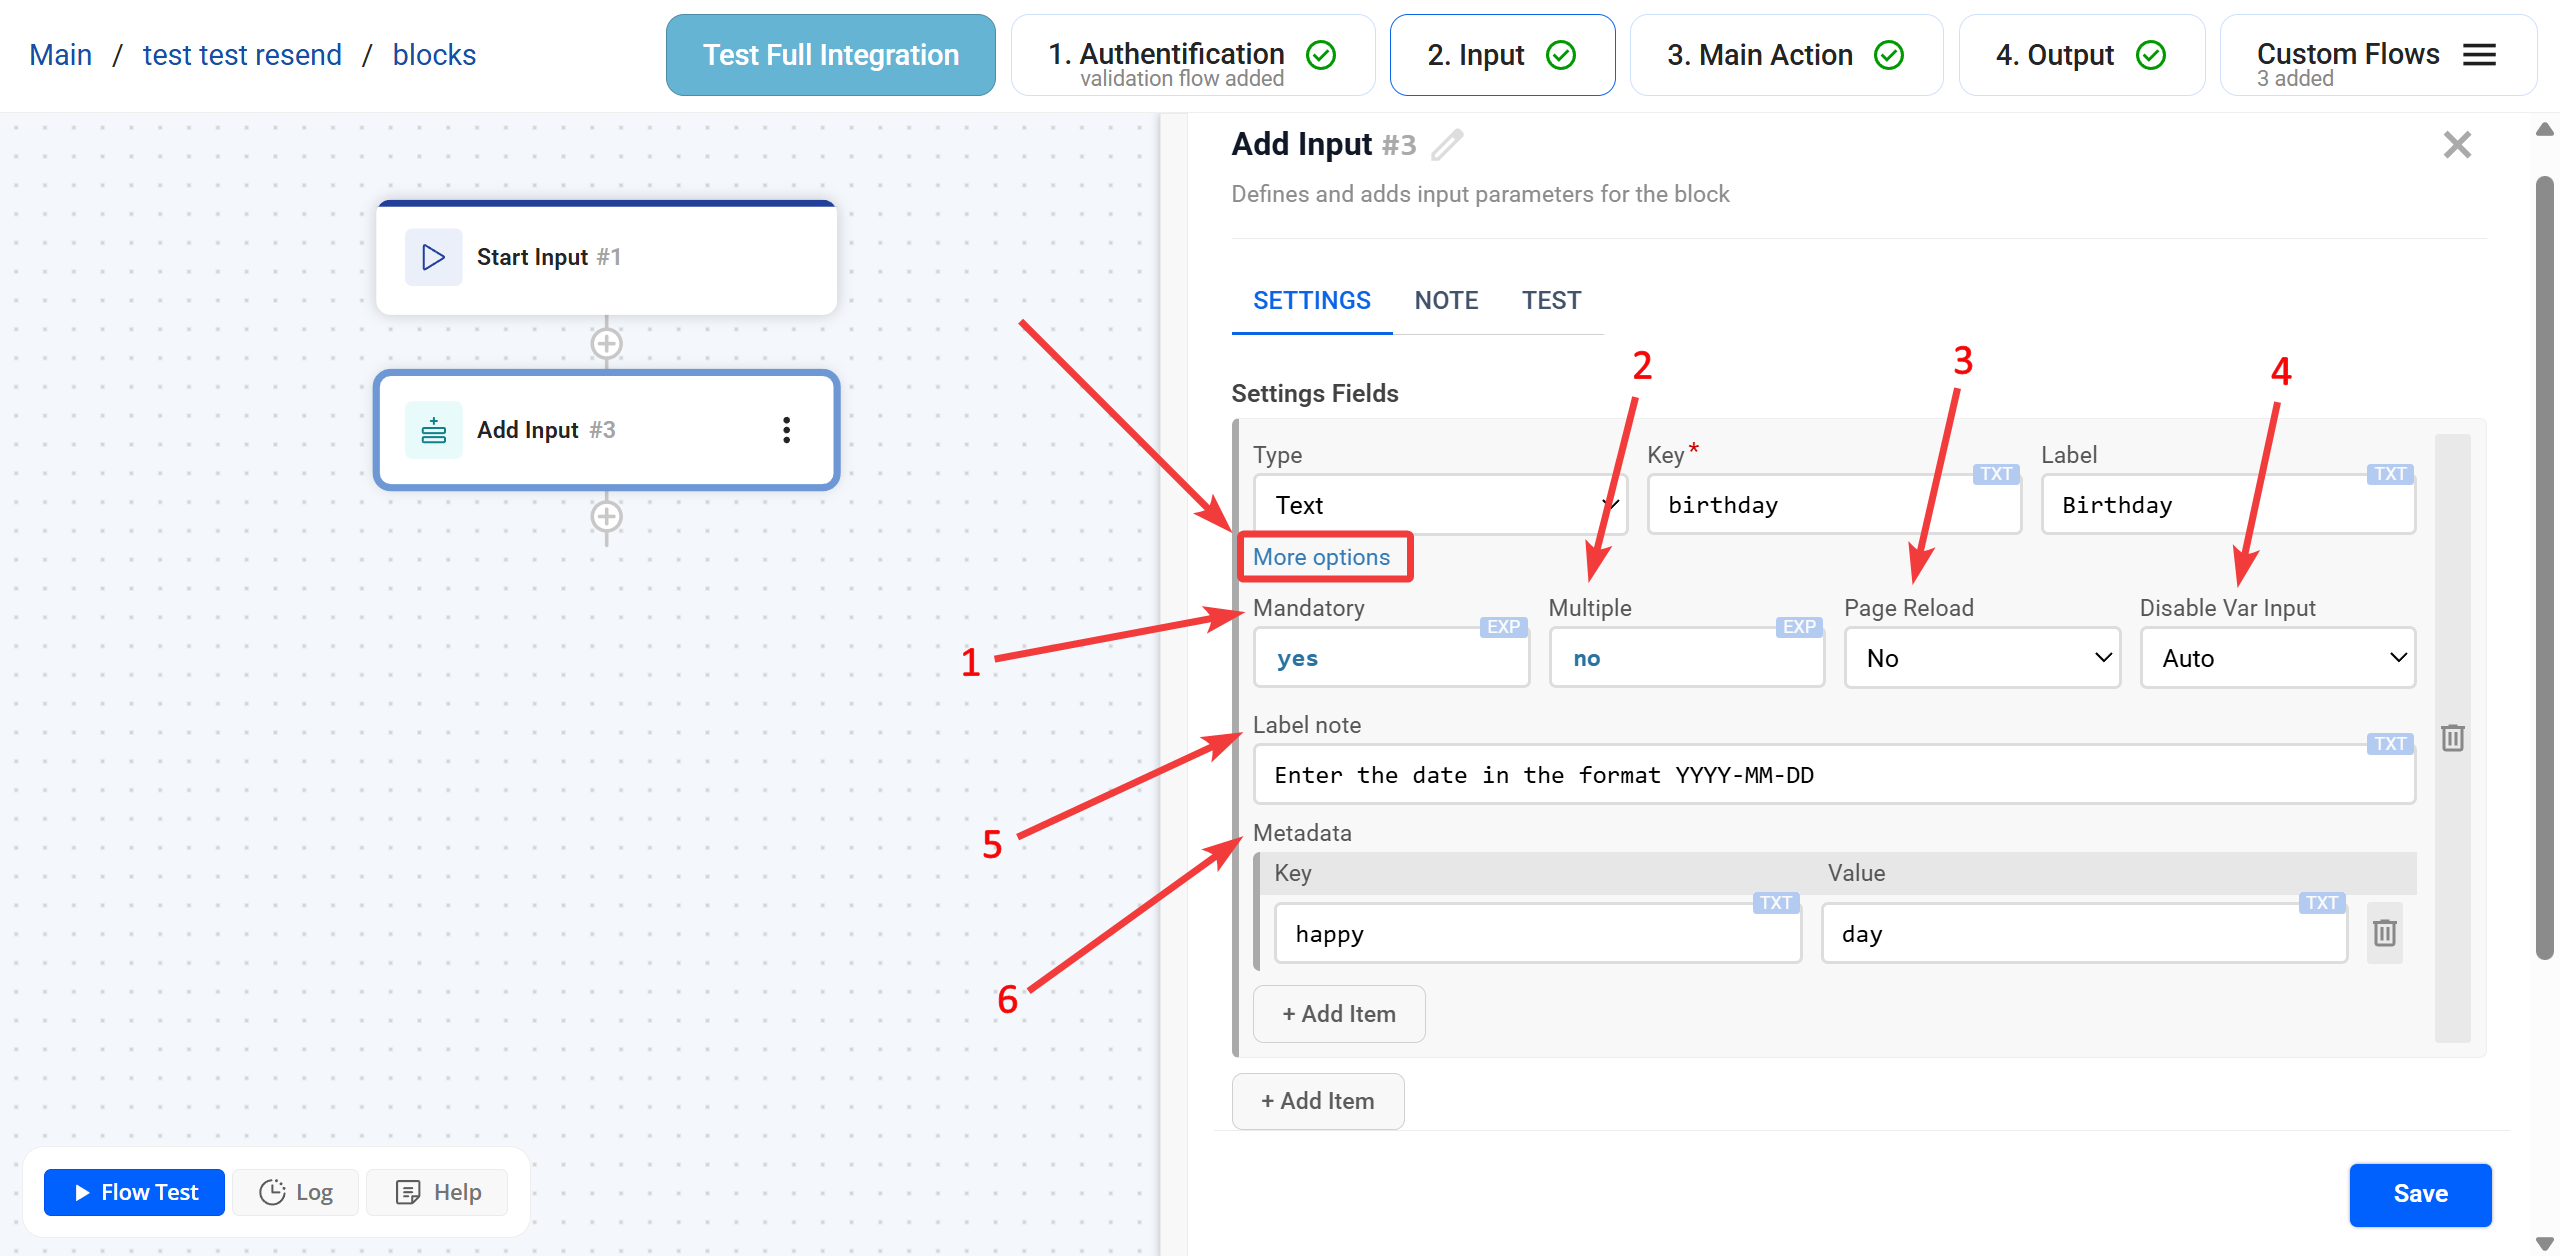Toggle the EXP badge on the Multiple field

[x=1799, y=627]
